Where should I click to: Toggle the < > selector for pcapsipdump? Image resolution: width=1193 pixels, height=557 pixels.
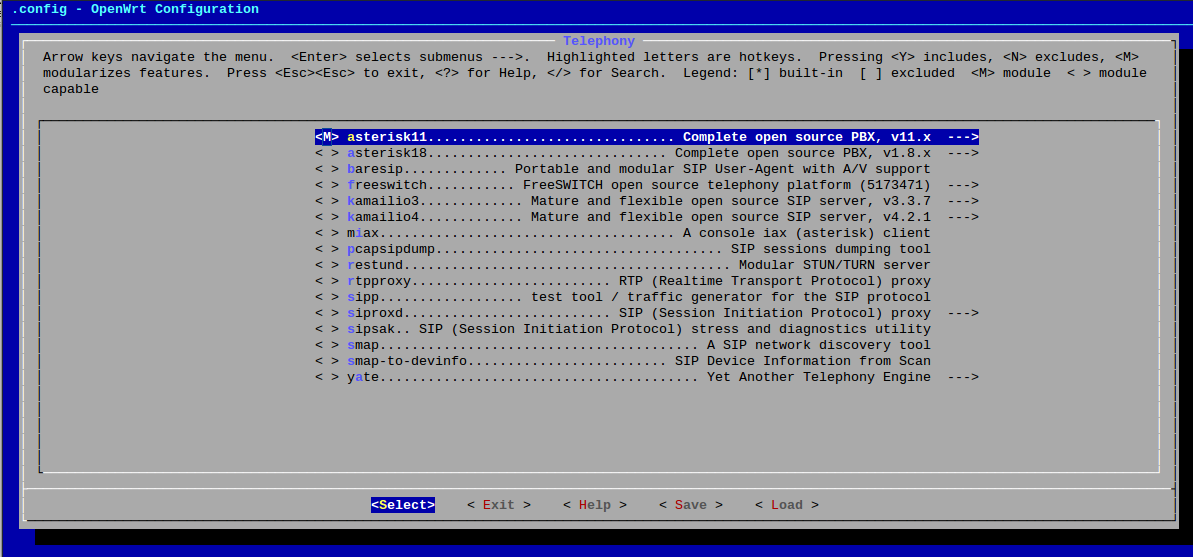[x=326, y=249]
